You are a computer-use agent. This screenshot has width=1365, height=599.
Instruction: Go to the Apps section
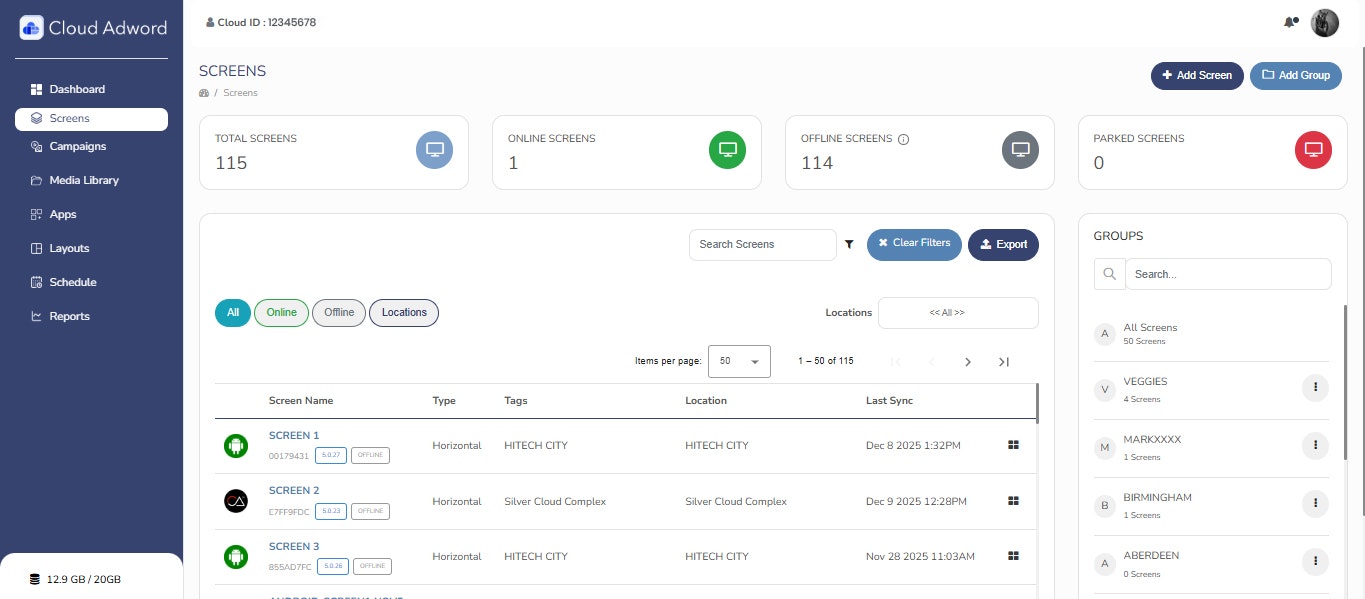(x=62, y=214)
